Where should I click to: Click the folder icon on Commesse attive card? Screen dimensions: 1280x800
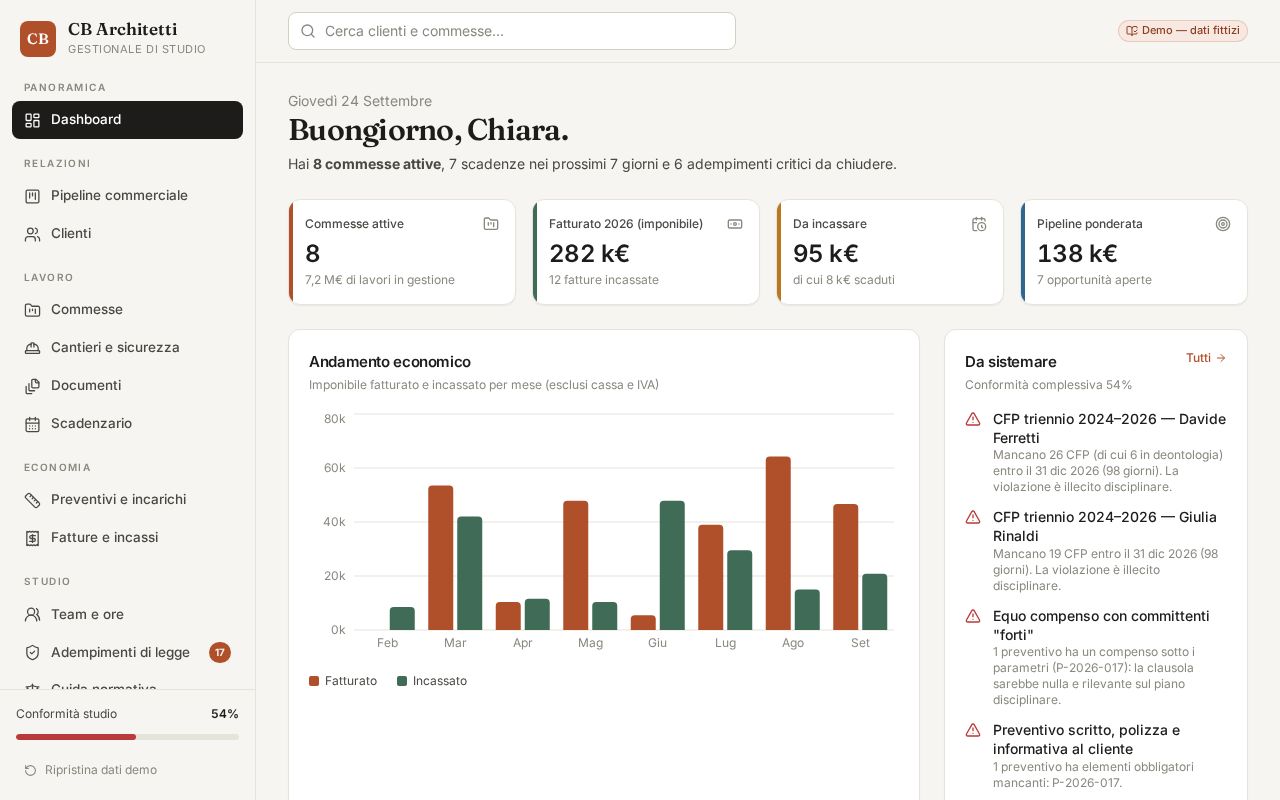point(491,224)
